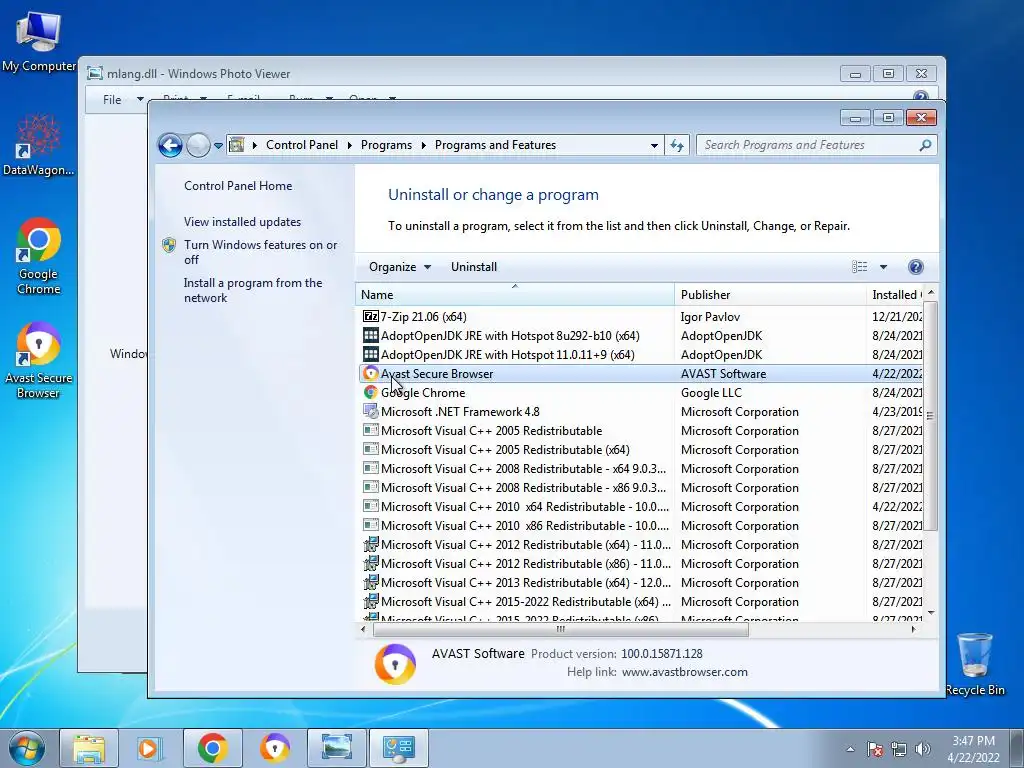Open Windows Explorer from the taskbar

click(x=89, y=748)
